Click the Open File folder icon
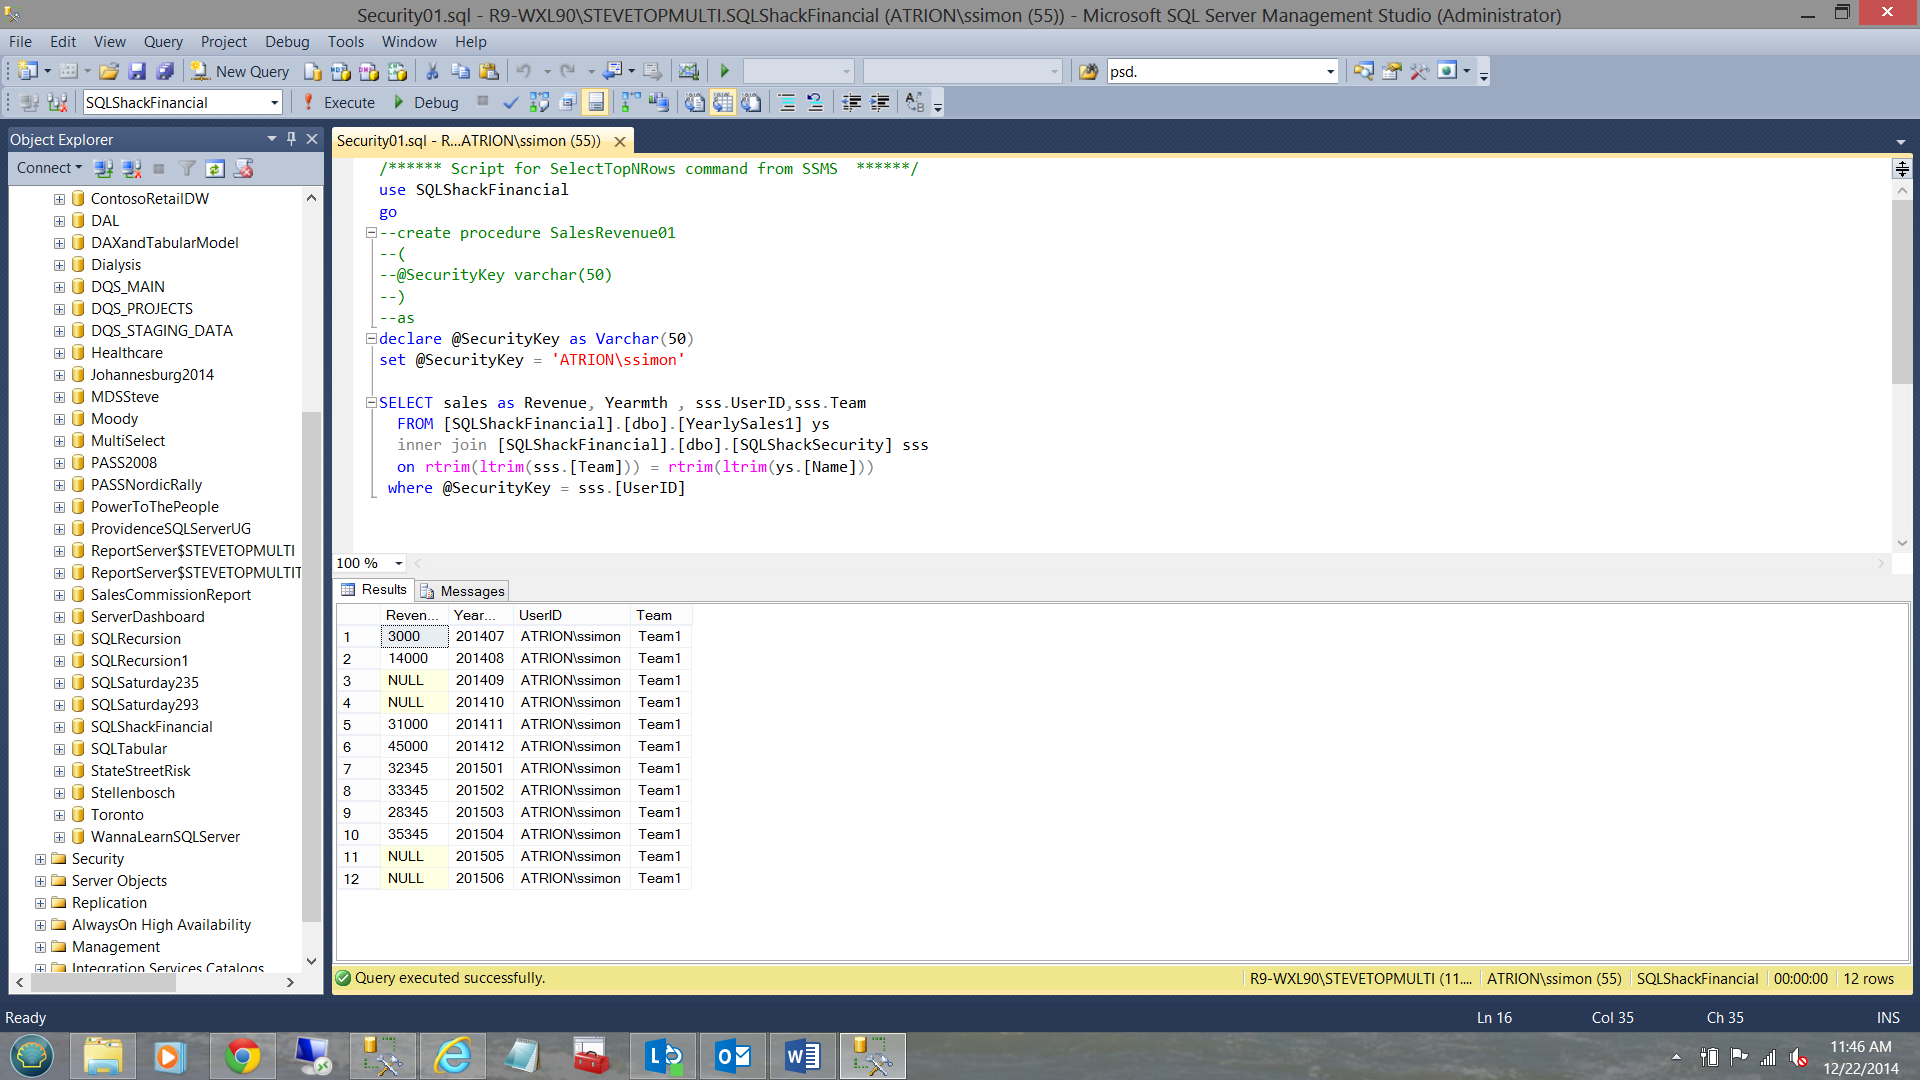This screenshot has width=1920, height=1080. [109, 72]
